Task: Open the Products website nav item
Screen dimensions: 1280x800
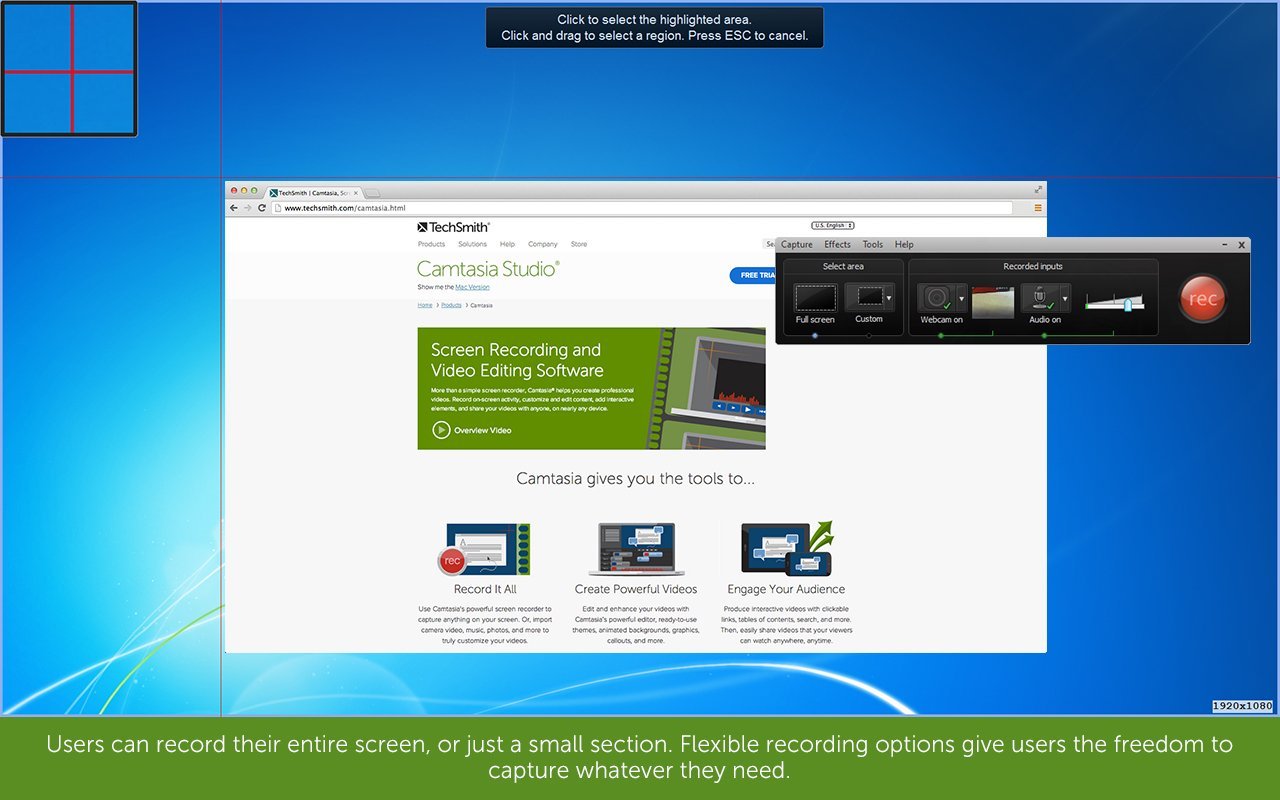Action: [431, 244]
